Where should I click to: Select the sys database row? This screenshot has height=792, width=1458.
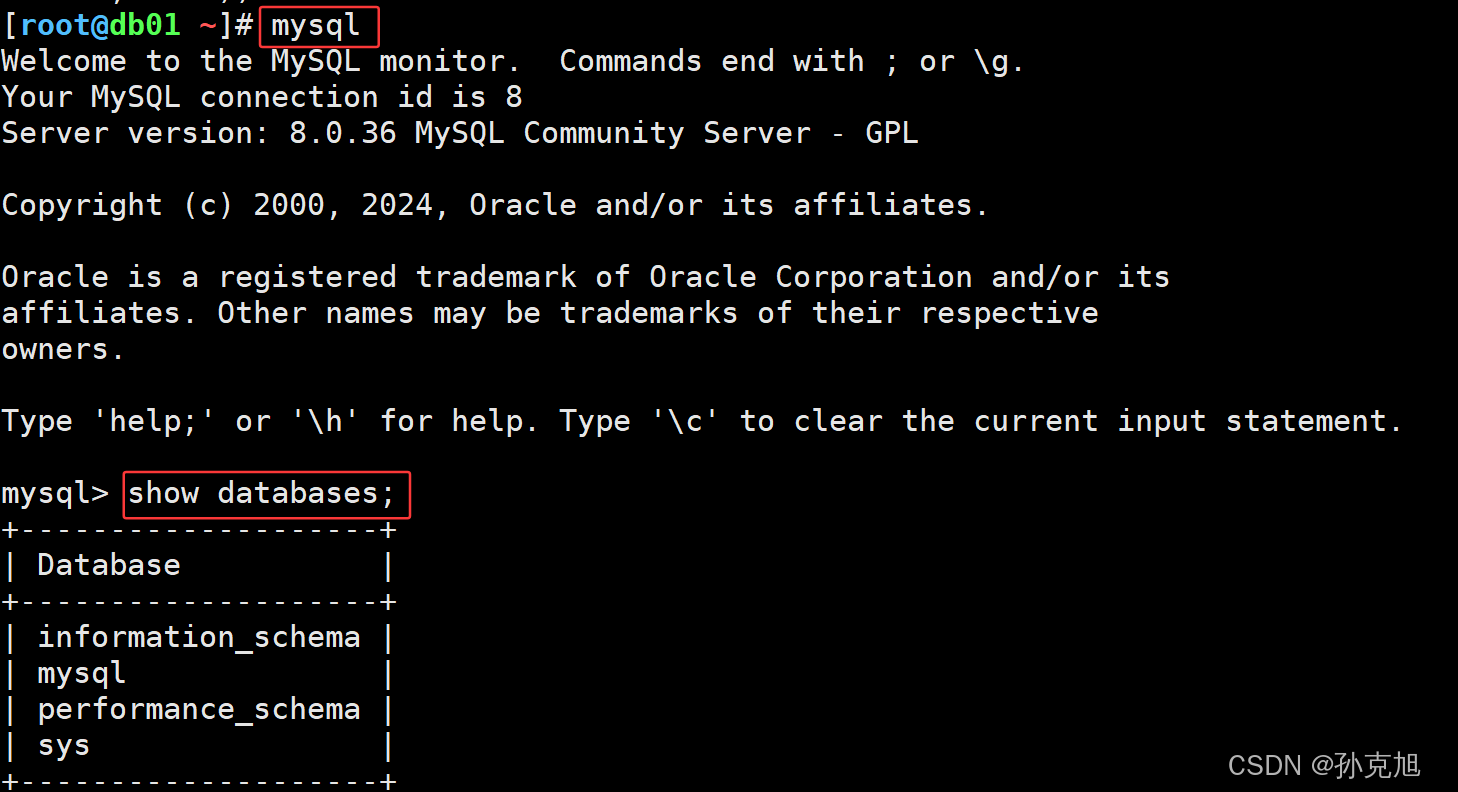tap(199, 745)
